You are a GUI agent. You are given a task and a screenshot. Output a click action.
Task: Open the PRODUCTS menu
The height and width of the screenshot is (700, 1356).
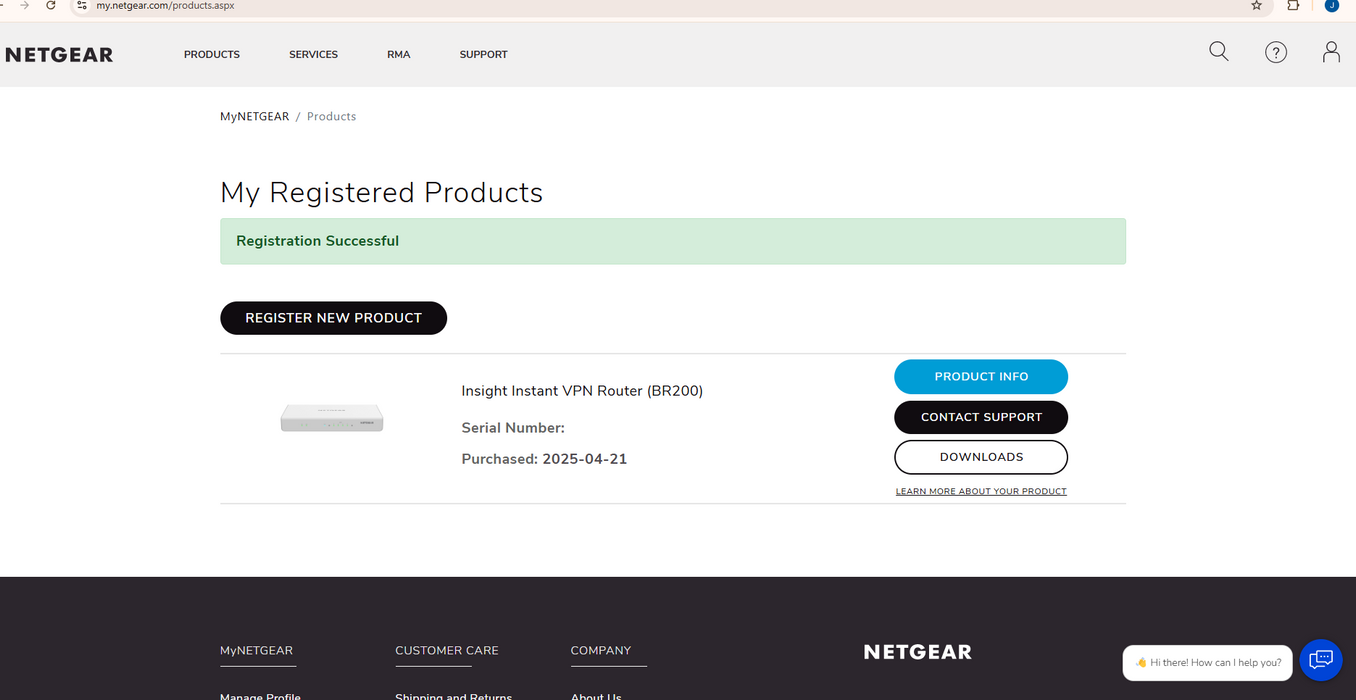[x=212, y=55]
